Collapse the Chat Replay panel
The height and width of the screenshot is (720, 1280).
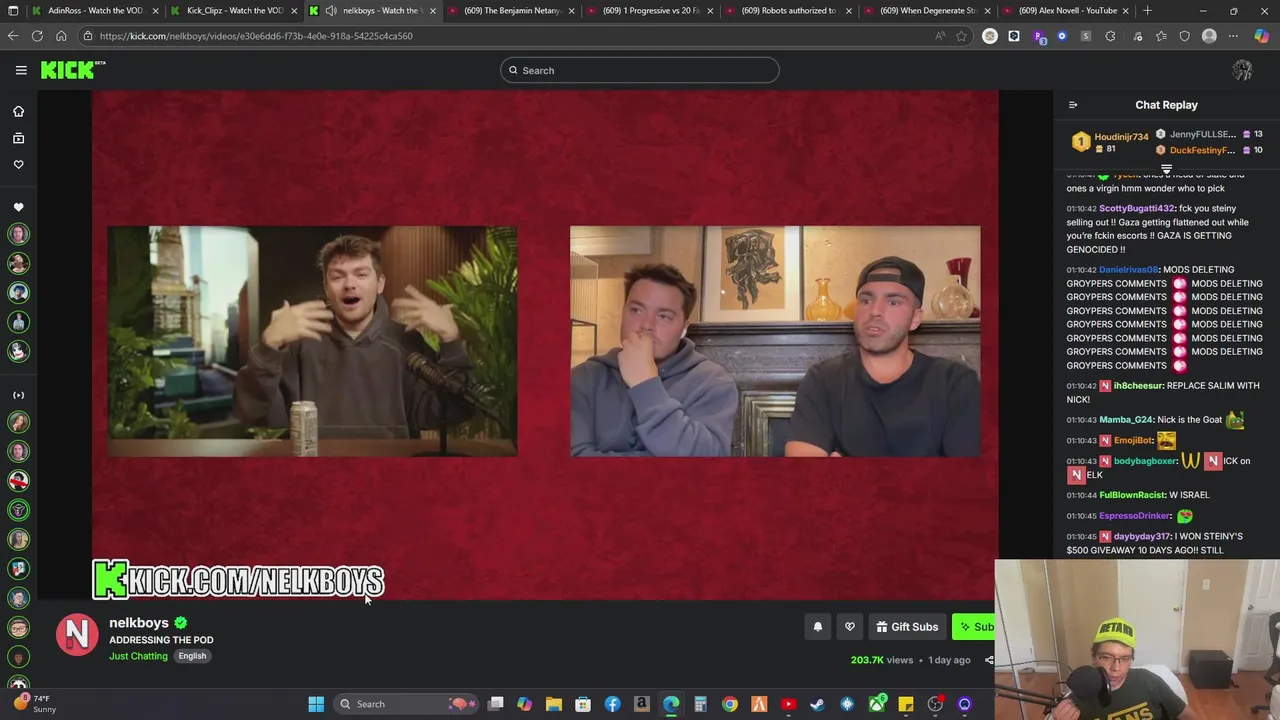[x=1073, y=105]
